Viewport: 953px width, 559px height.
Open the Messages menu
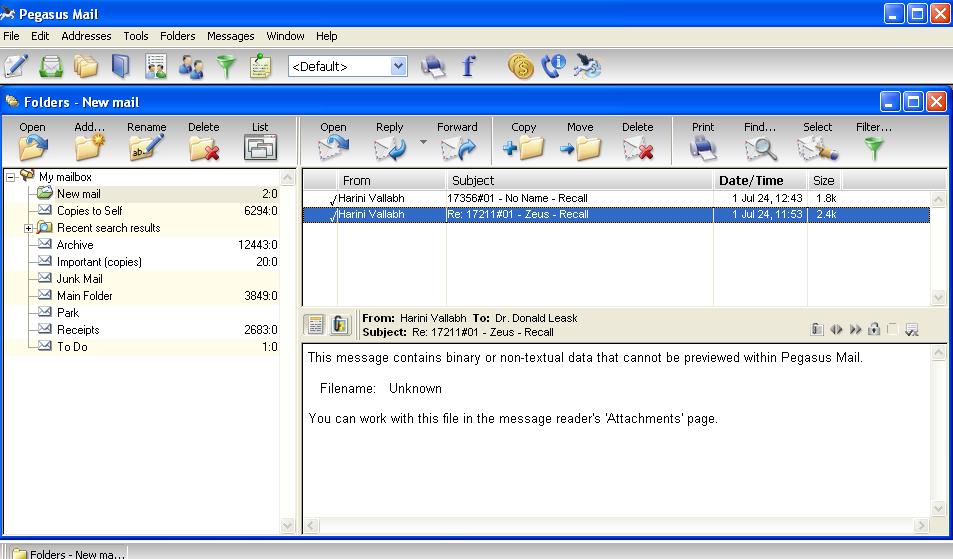[x=230, y=36]
